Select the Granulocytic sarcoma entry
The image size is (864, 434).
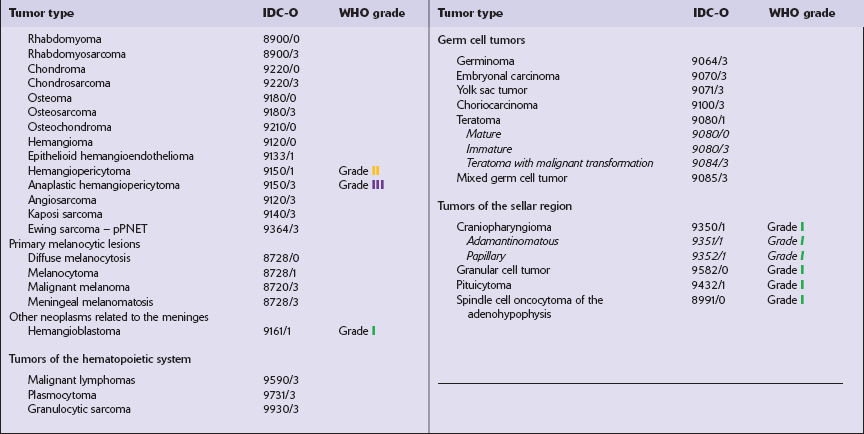(79, 409)
